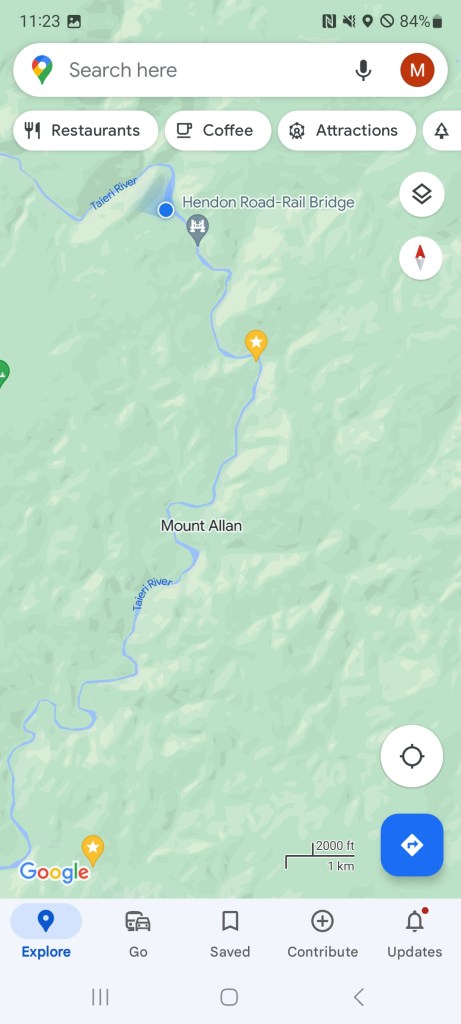Viewport: 461px width, 1024px height.
Task: Tap the starred pin beside Google logo
Action: click(x=93, y=850)
